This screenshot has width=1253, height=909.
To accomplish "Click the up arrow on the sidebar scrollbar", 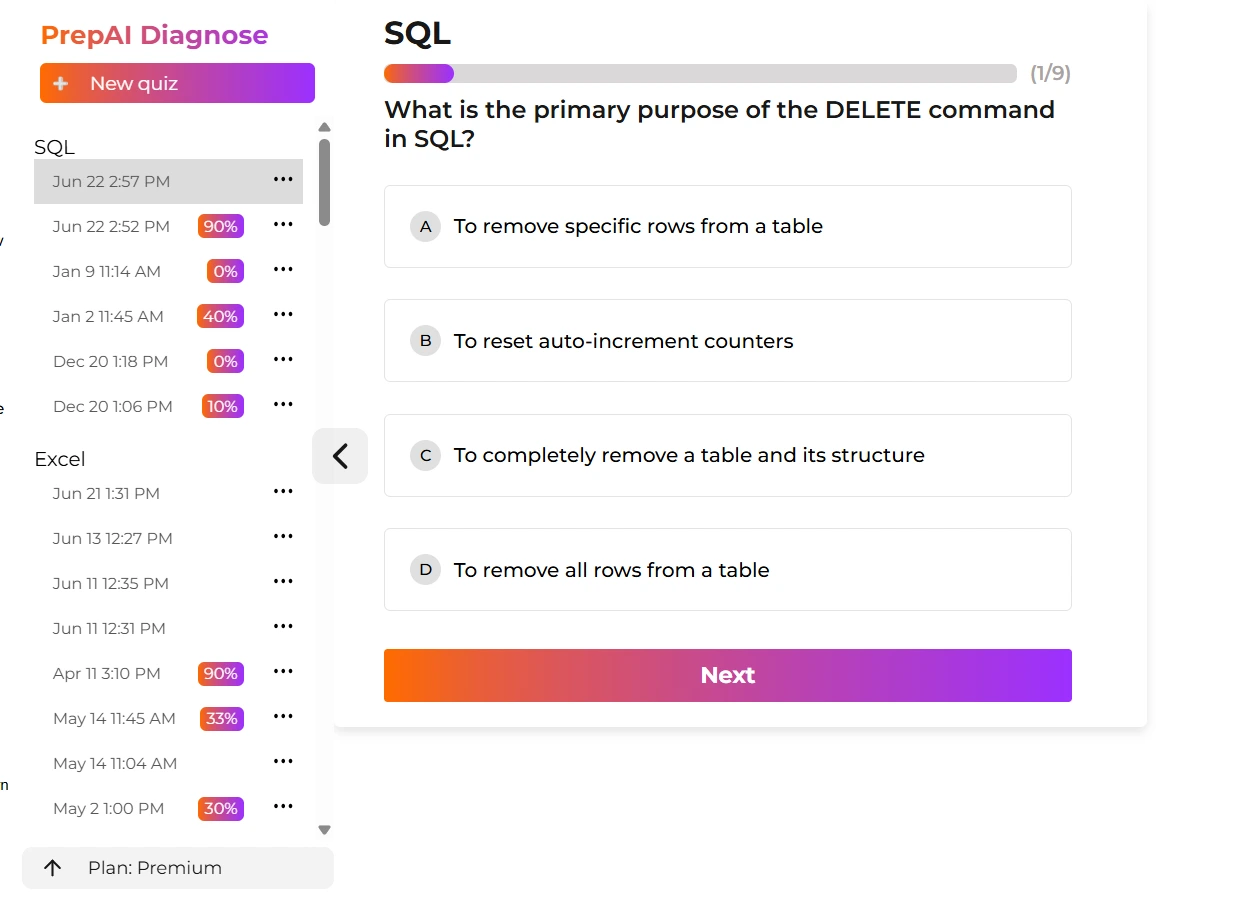I will coord(324,126).
